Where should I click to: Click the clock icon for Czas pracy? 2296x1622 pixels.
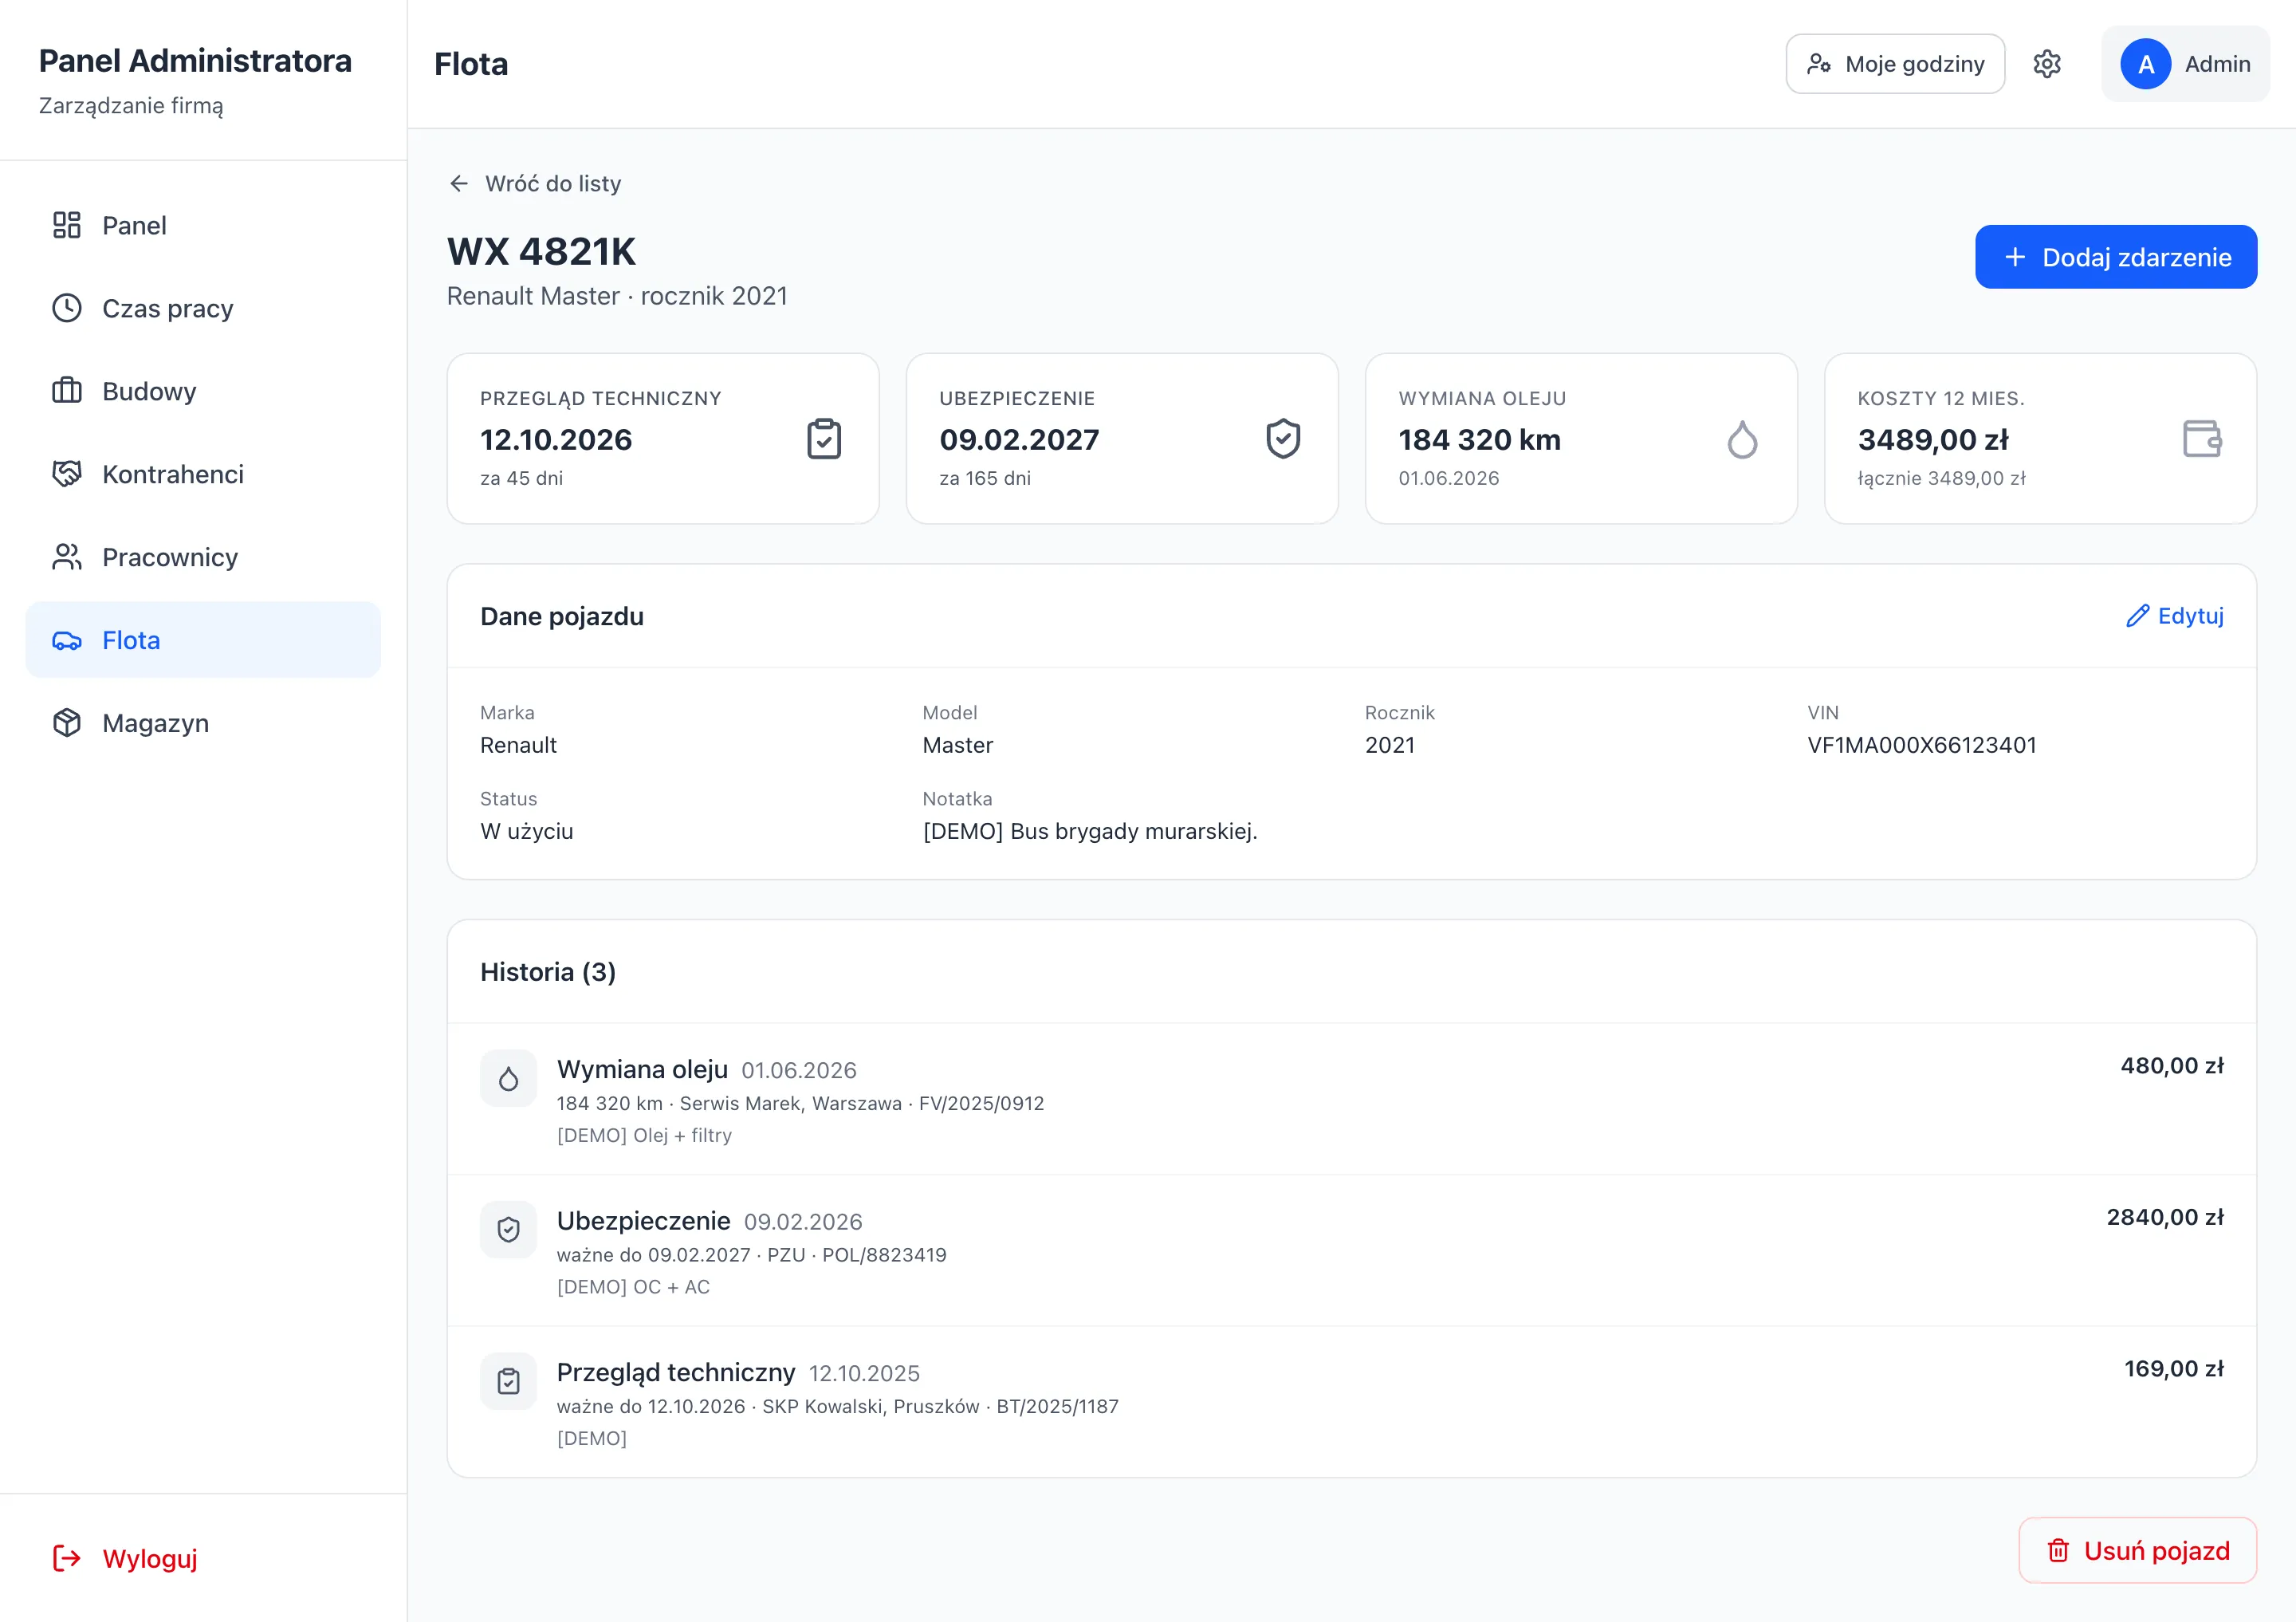67,308
